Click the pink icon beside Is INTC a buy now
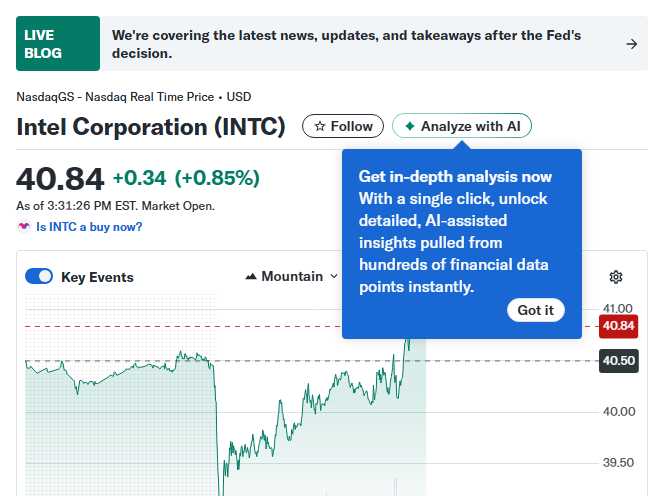 tap(24, 227)
